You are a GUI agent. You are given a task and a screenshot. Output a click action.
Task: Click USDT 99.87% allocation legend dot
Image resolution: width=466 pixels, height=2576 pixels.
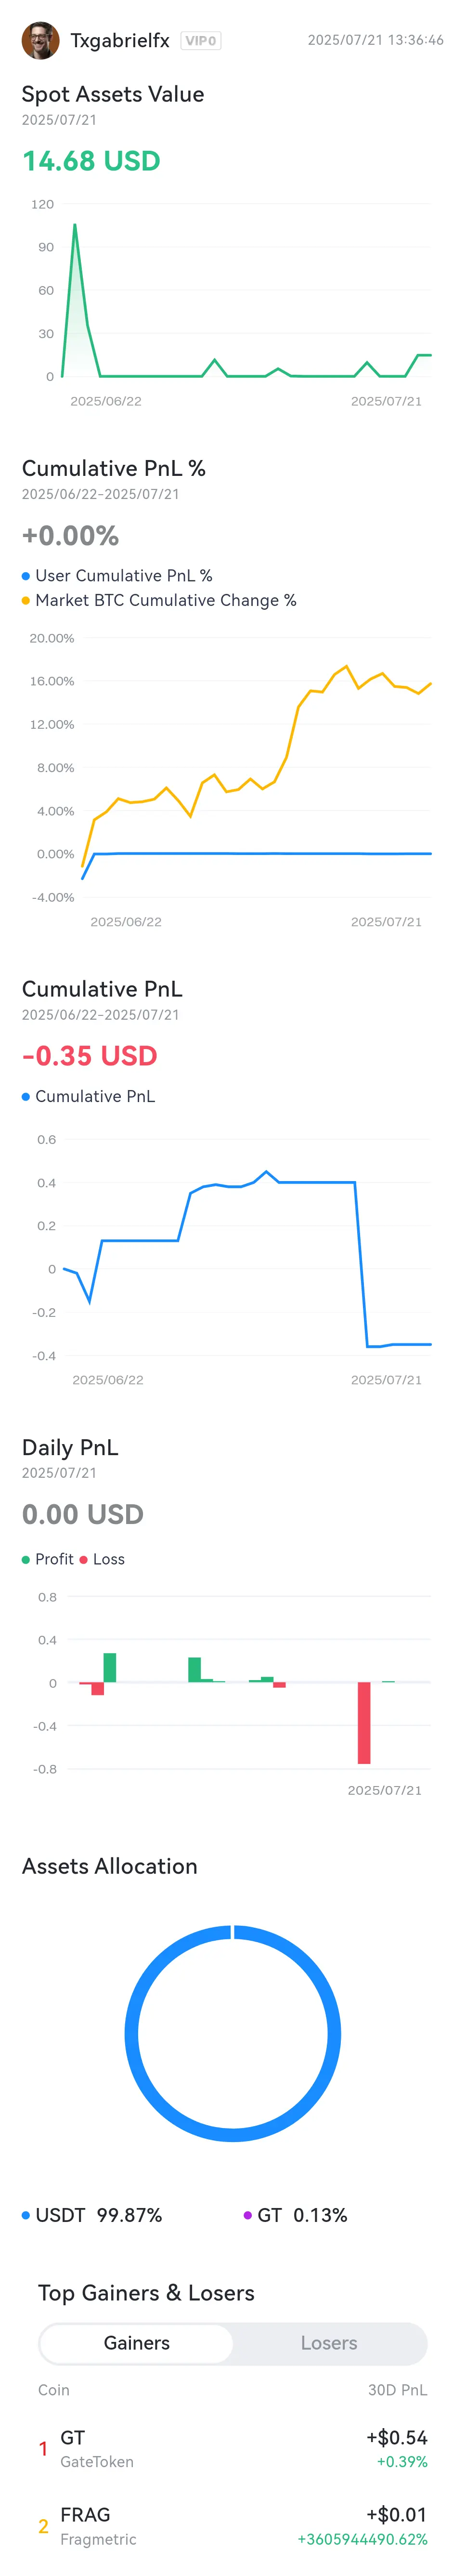(26, 2215)
